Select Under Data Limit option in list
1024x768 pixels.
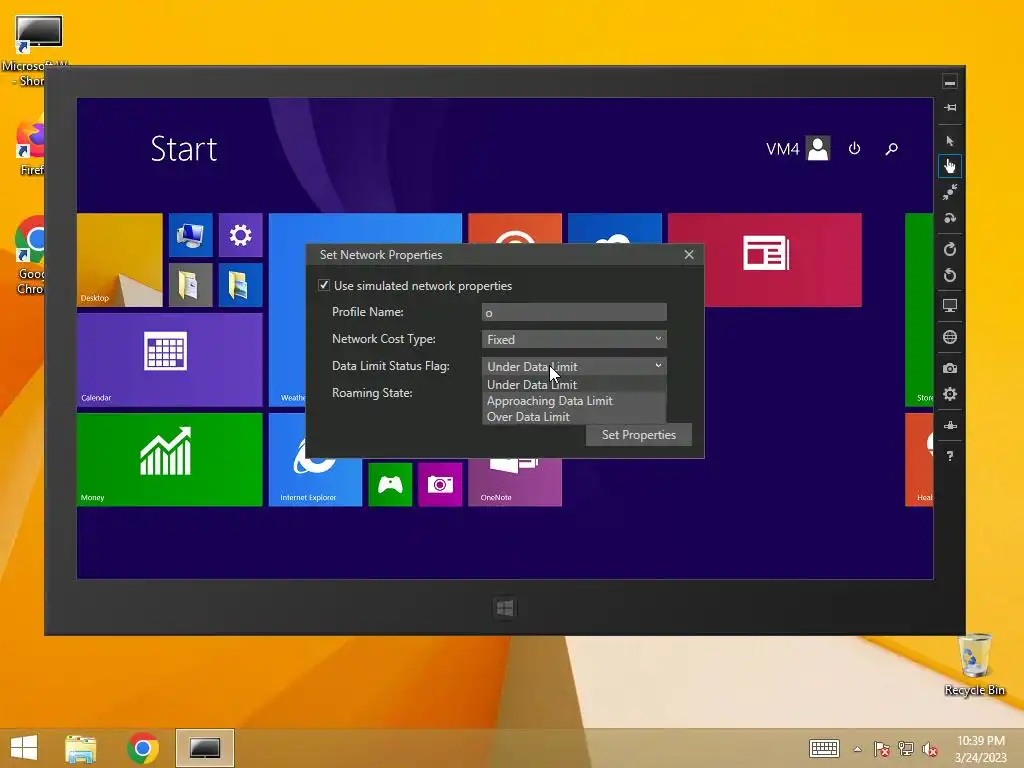point(574,385)
